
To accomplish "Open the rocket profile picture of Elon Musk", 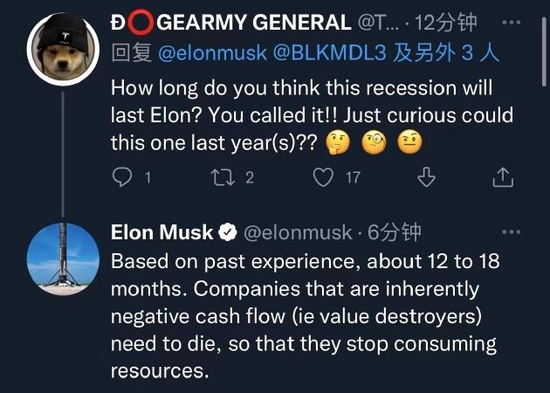I will tap(63, 259).
